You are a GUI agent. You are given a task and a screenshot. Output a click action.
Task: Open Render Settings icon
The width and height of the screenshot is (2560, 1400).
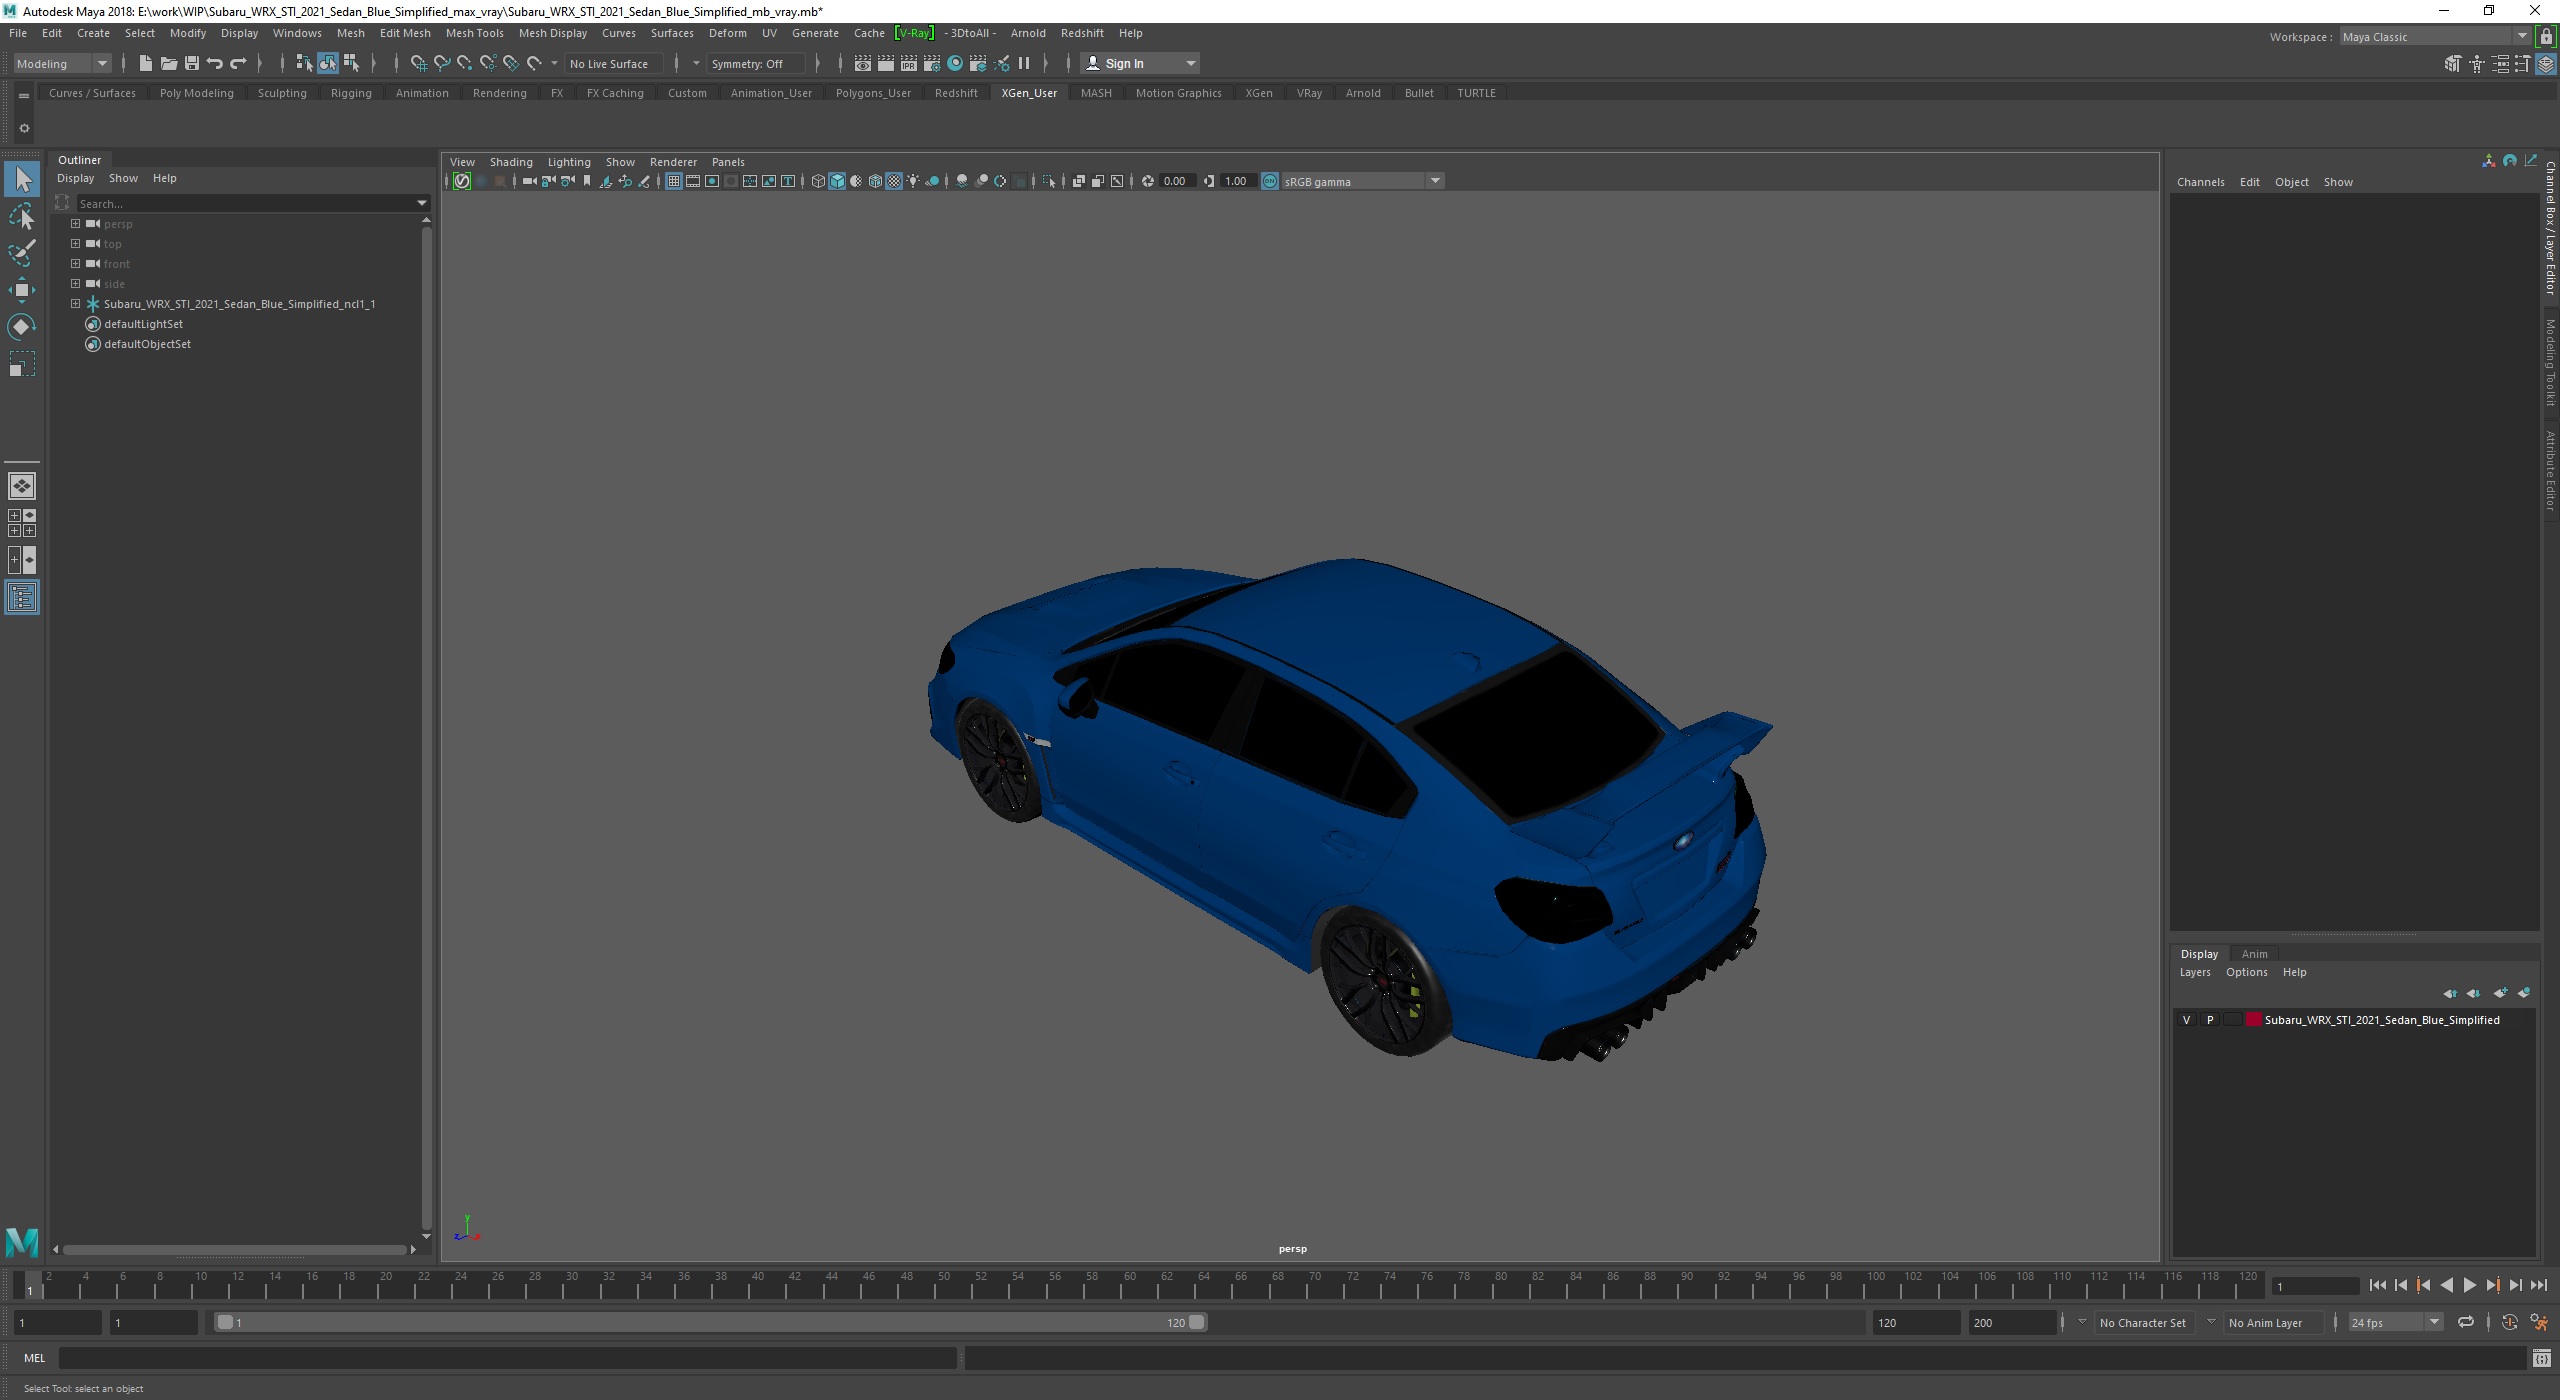(931, 63)
